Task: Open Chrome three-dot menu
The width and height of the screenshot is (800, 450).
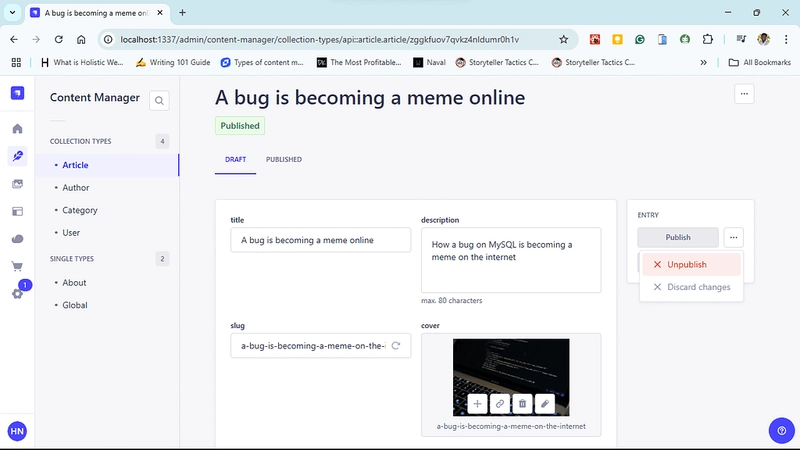Action: click(786, 39)
